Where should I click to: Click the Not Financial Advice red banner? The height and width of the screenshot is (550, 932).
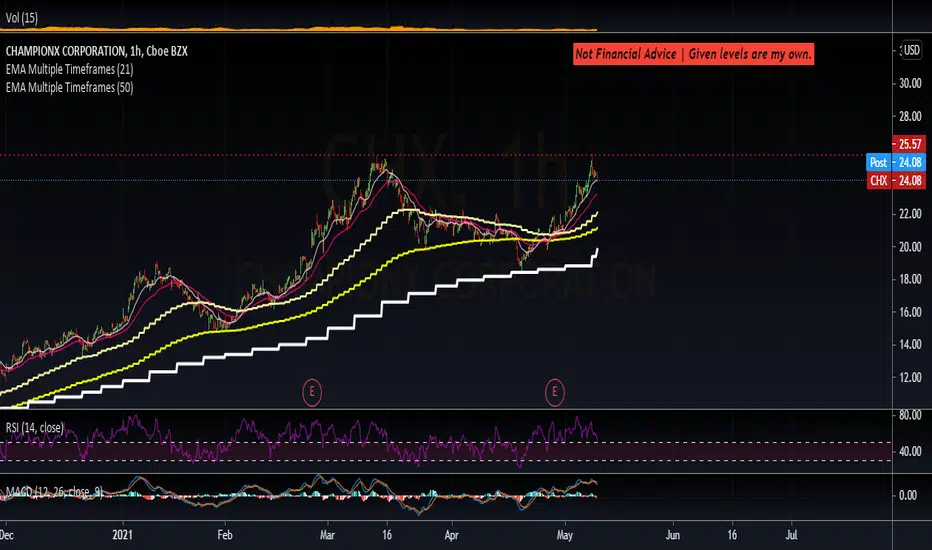(693, 54)
